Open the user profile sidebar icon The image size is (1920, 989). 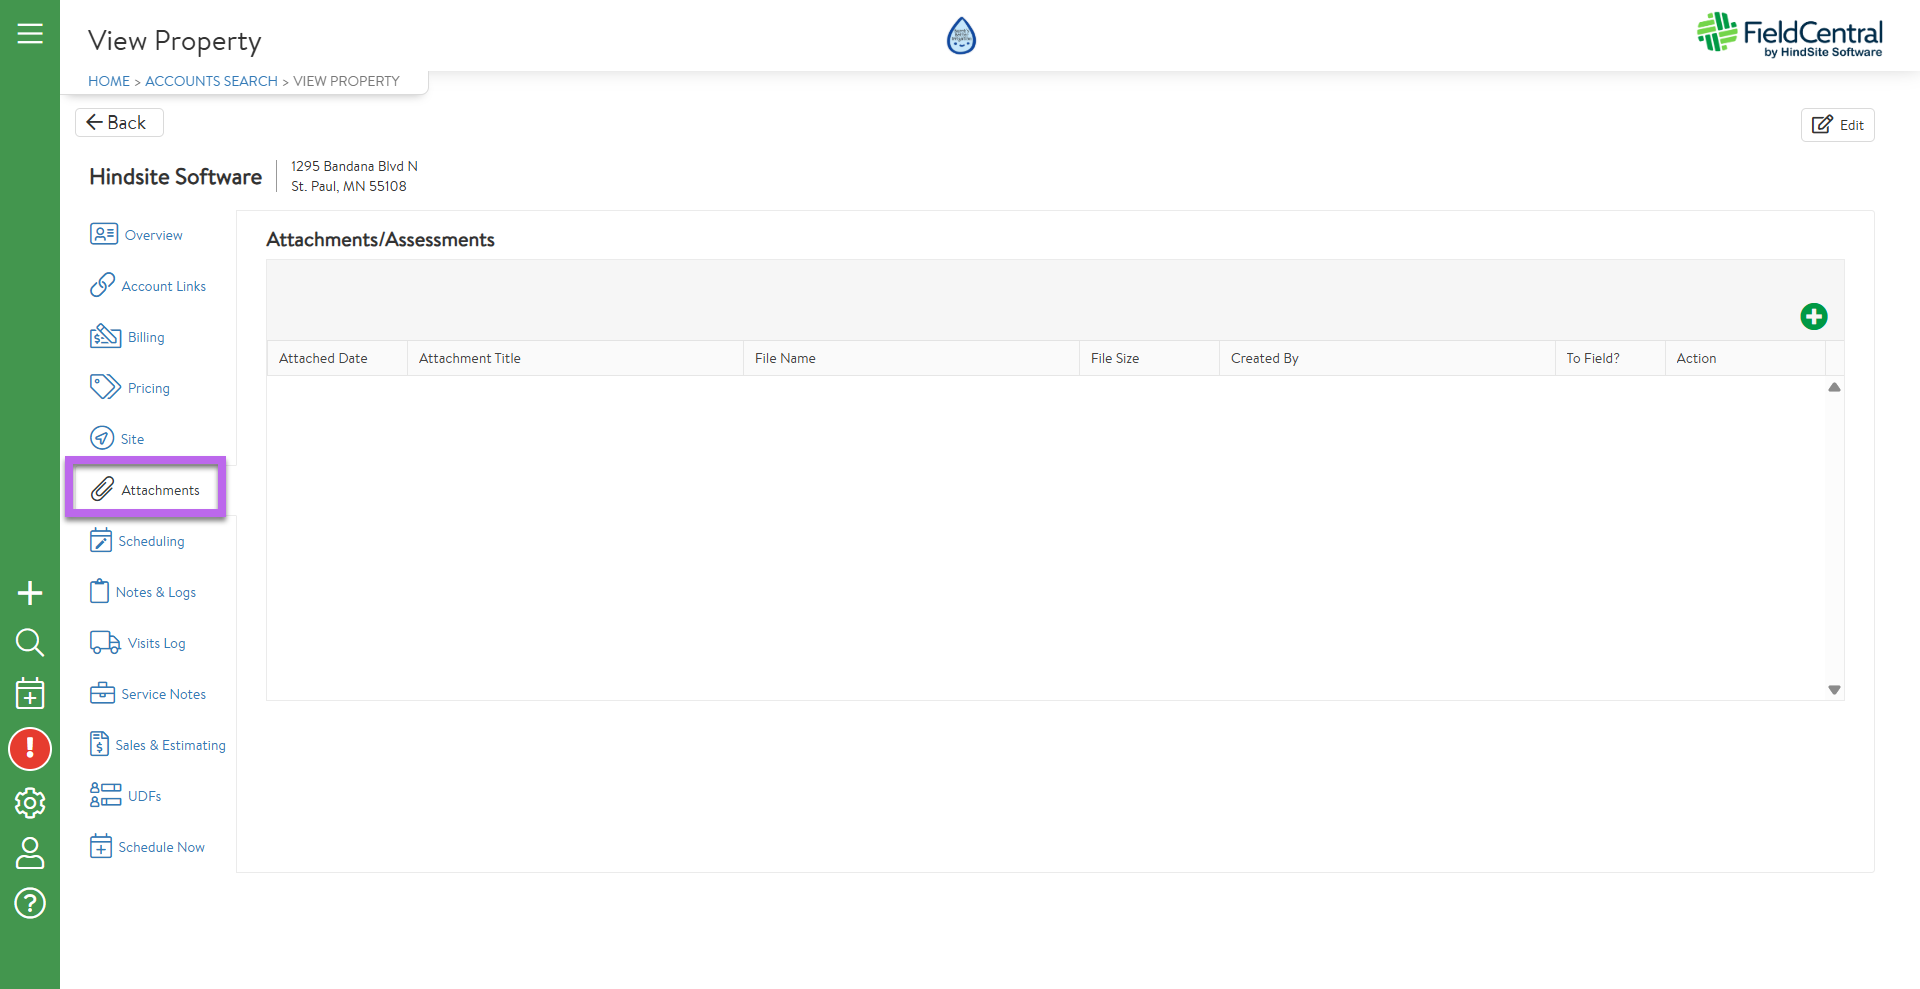(30, 853)
